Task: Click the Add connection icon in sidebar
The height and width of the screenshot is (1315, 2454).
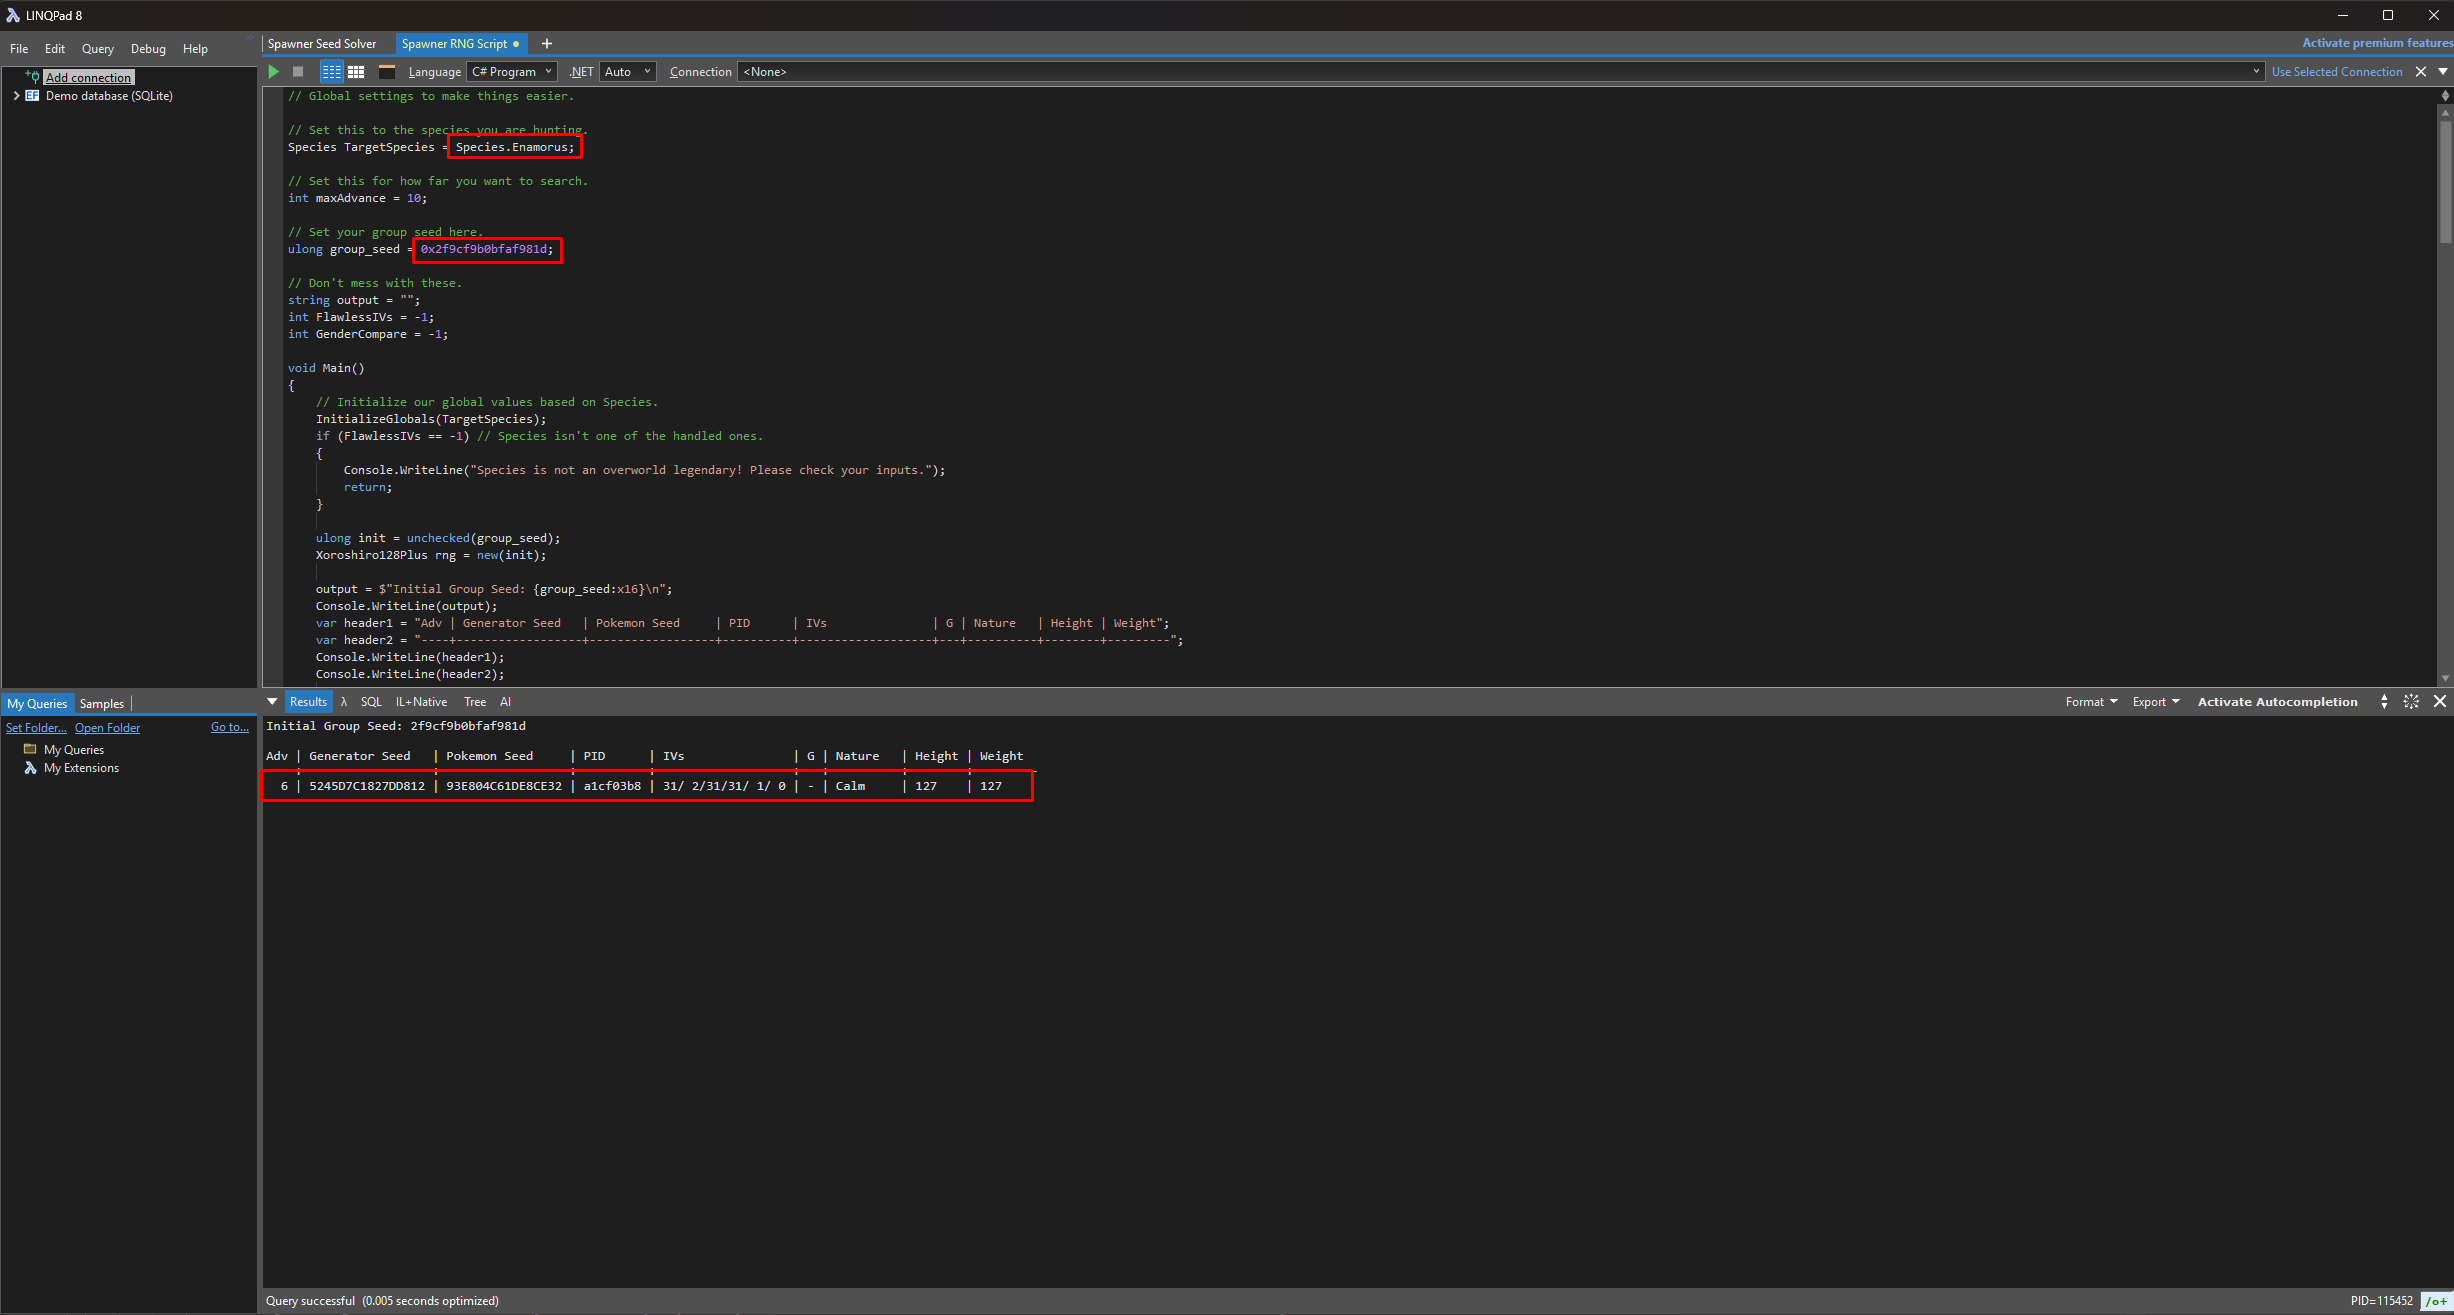Action: tap(32, 77)
